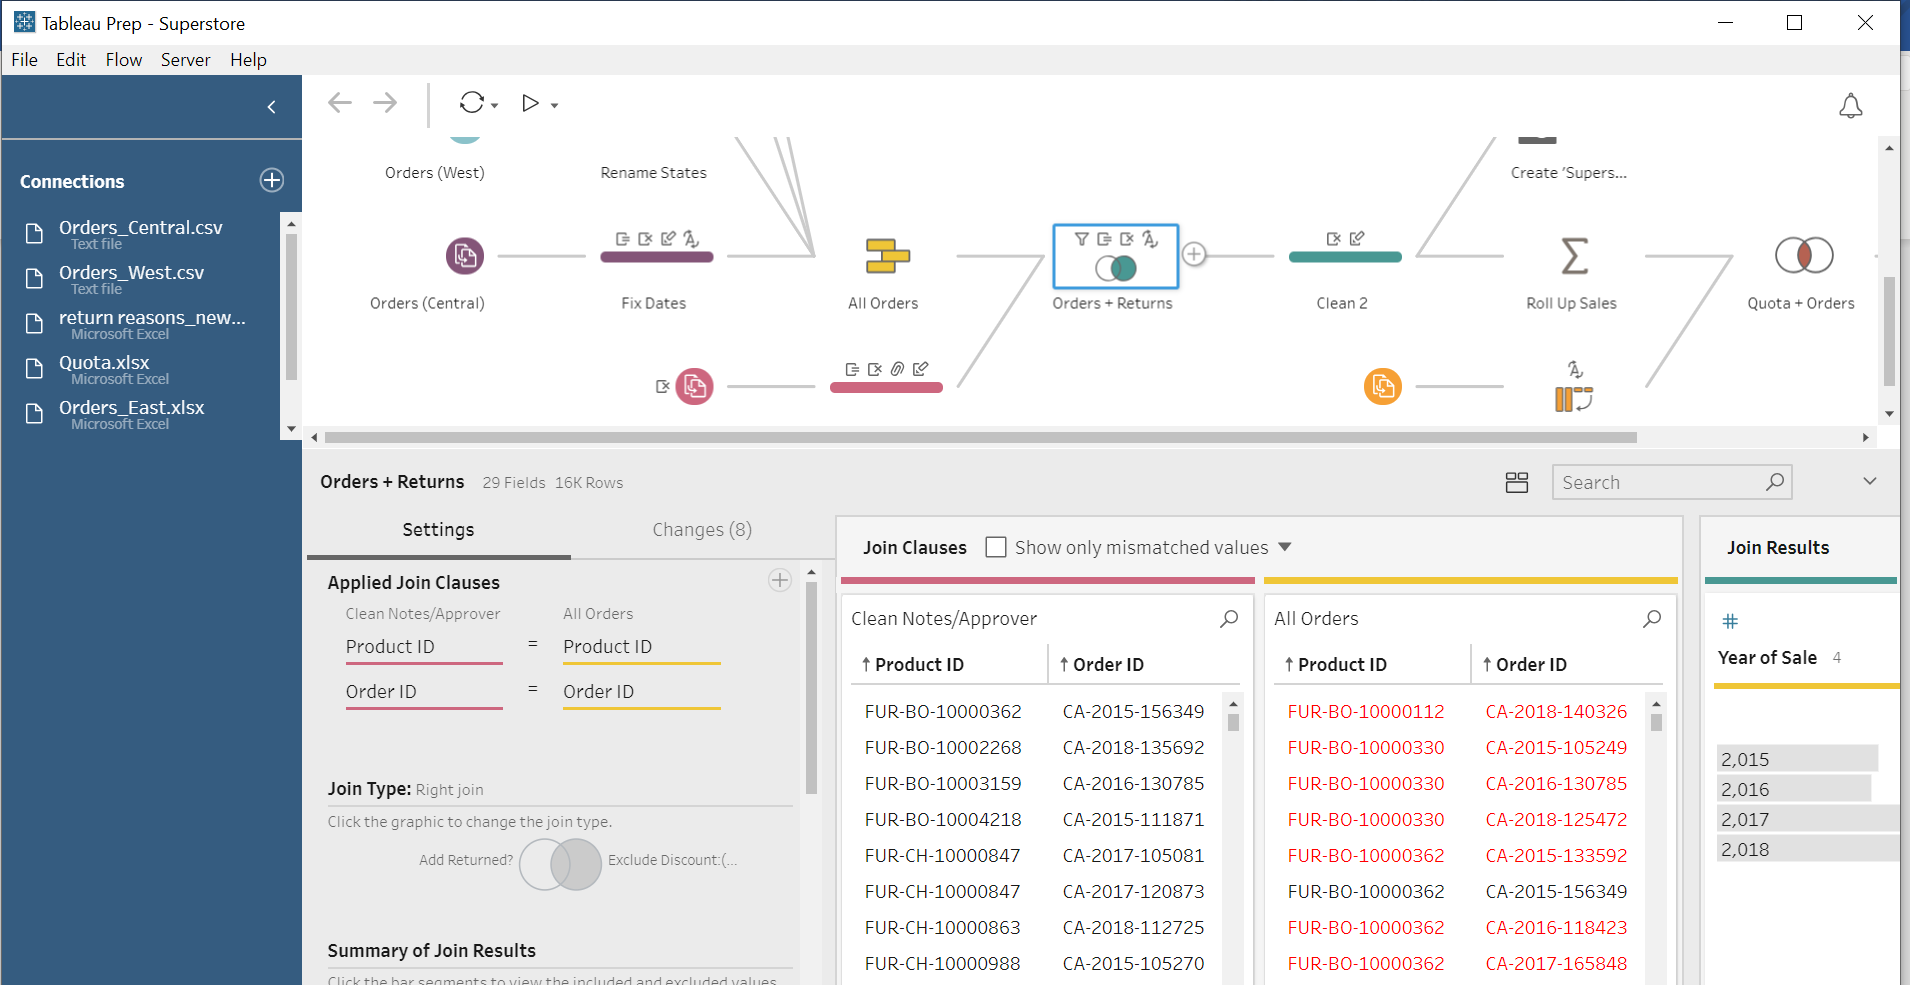Screen dimensions: 1910x985
Task: Search values in Clean Notes/Approver pane
Action: pyautogui.click(x=1229, y=619)
